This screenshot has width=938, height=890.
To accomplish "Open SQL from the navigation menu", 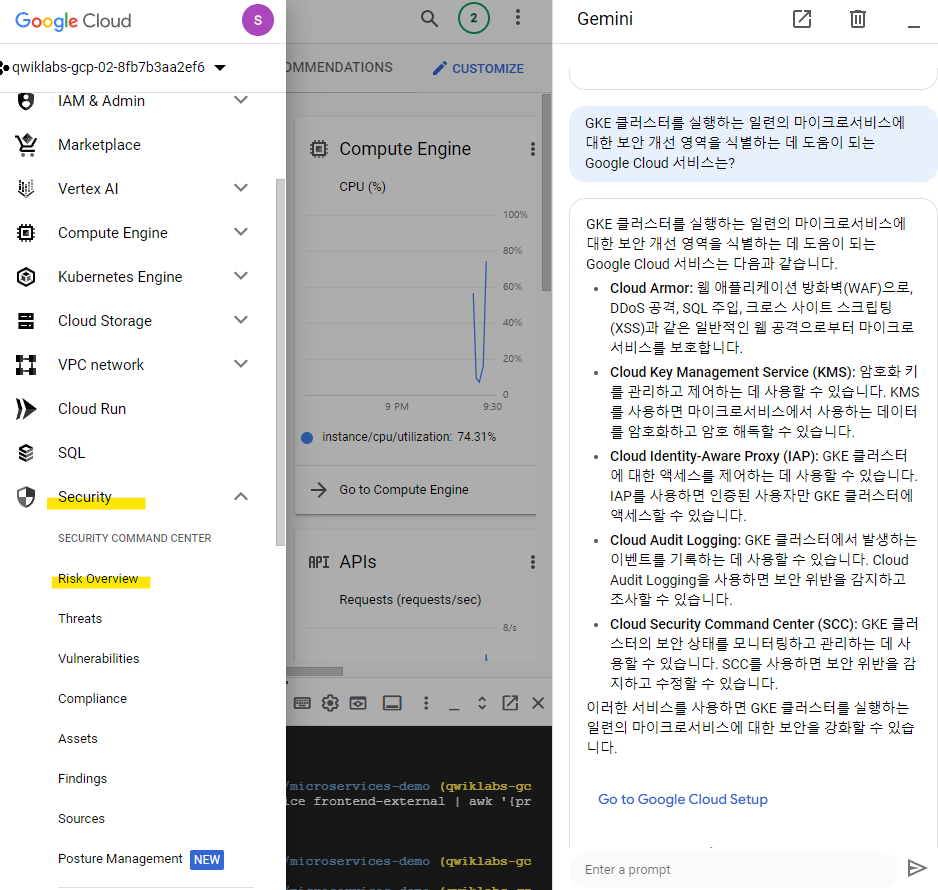I will coord(72,453).
